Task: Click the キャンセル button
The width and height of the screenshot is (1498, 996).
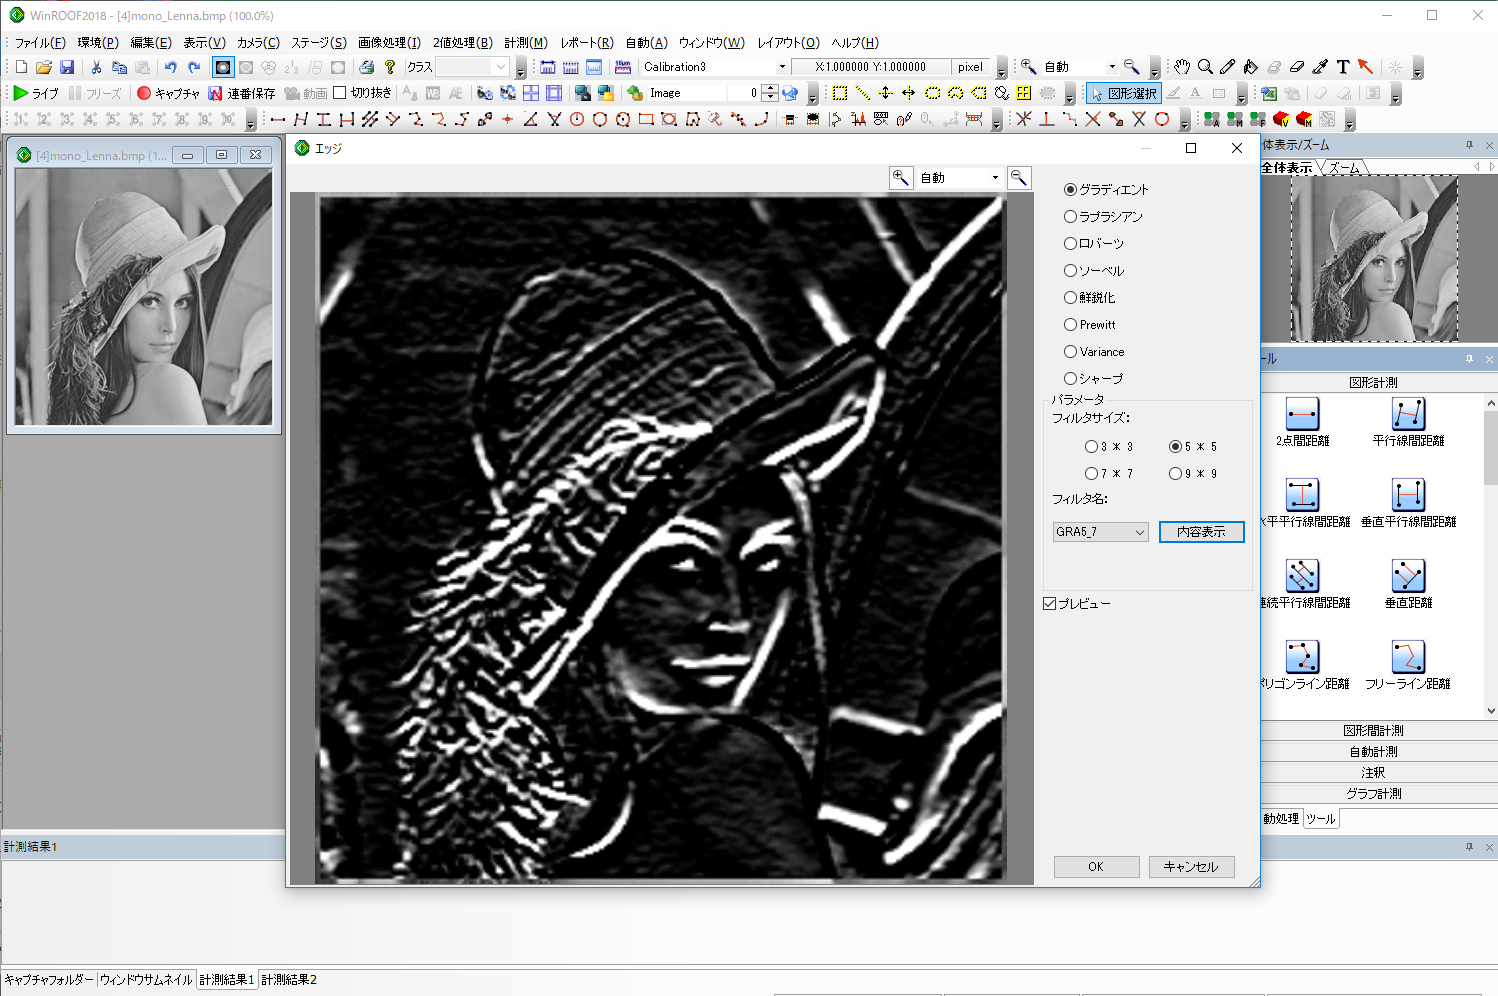Action: [1191, 867]
